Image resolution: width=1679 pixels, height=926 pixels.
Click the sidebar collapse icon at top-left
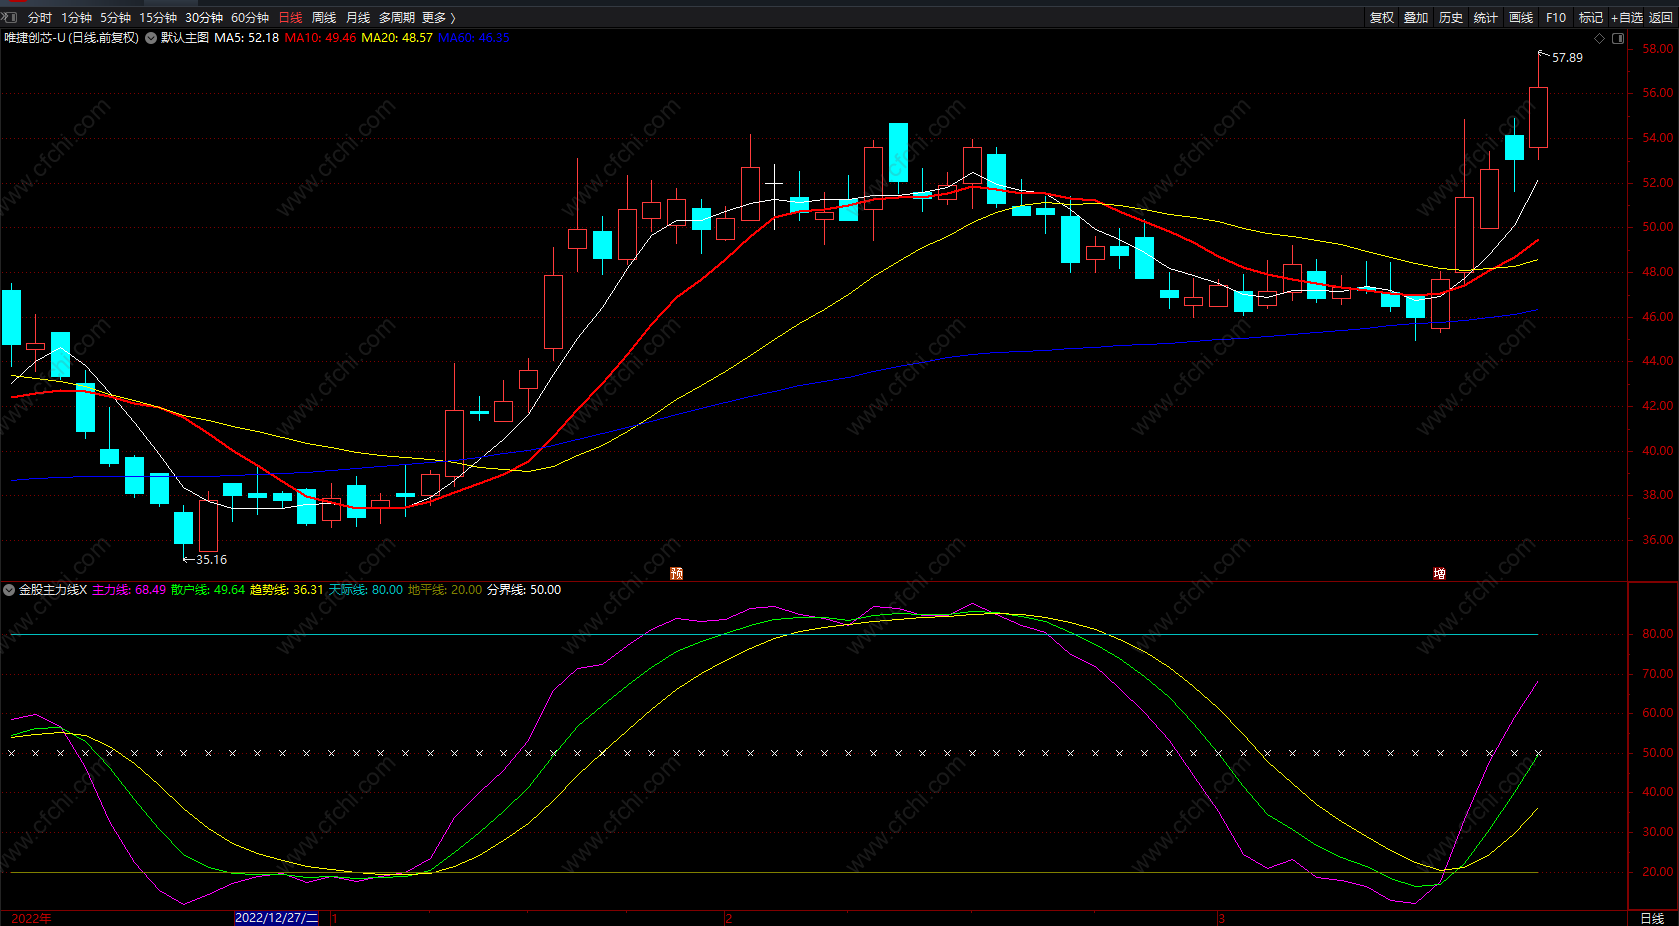pyautogui.click(x=11, y=17)
